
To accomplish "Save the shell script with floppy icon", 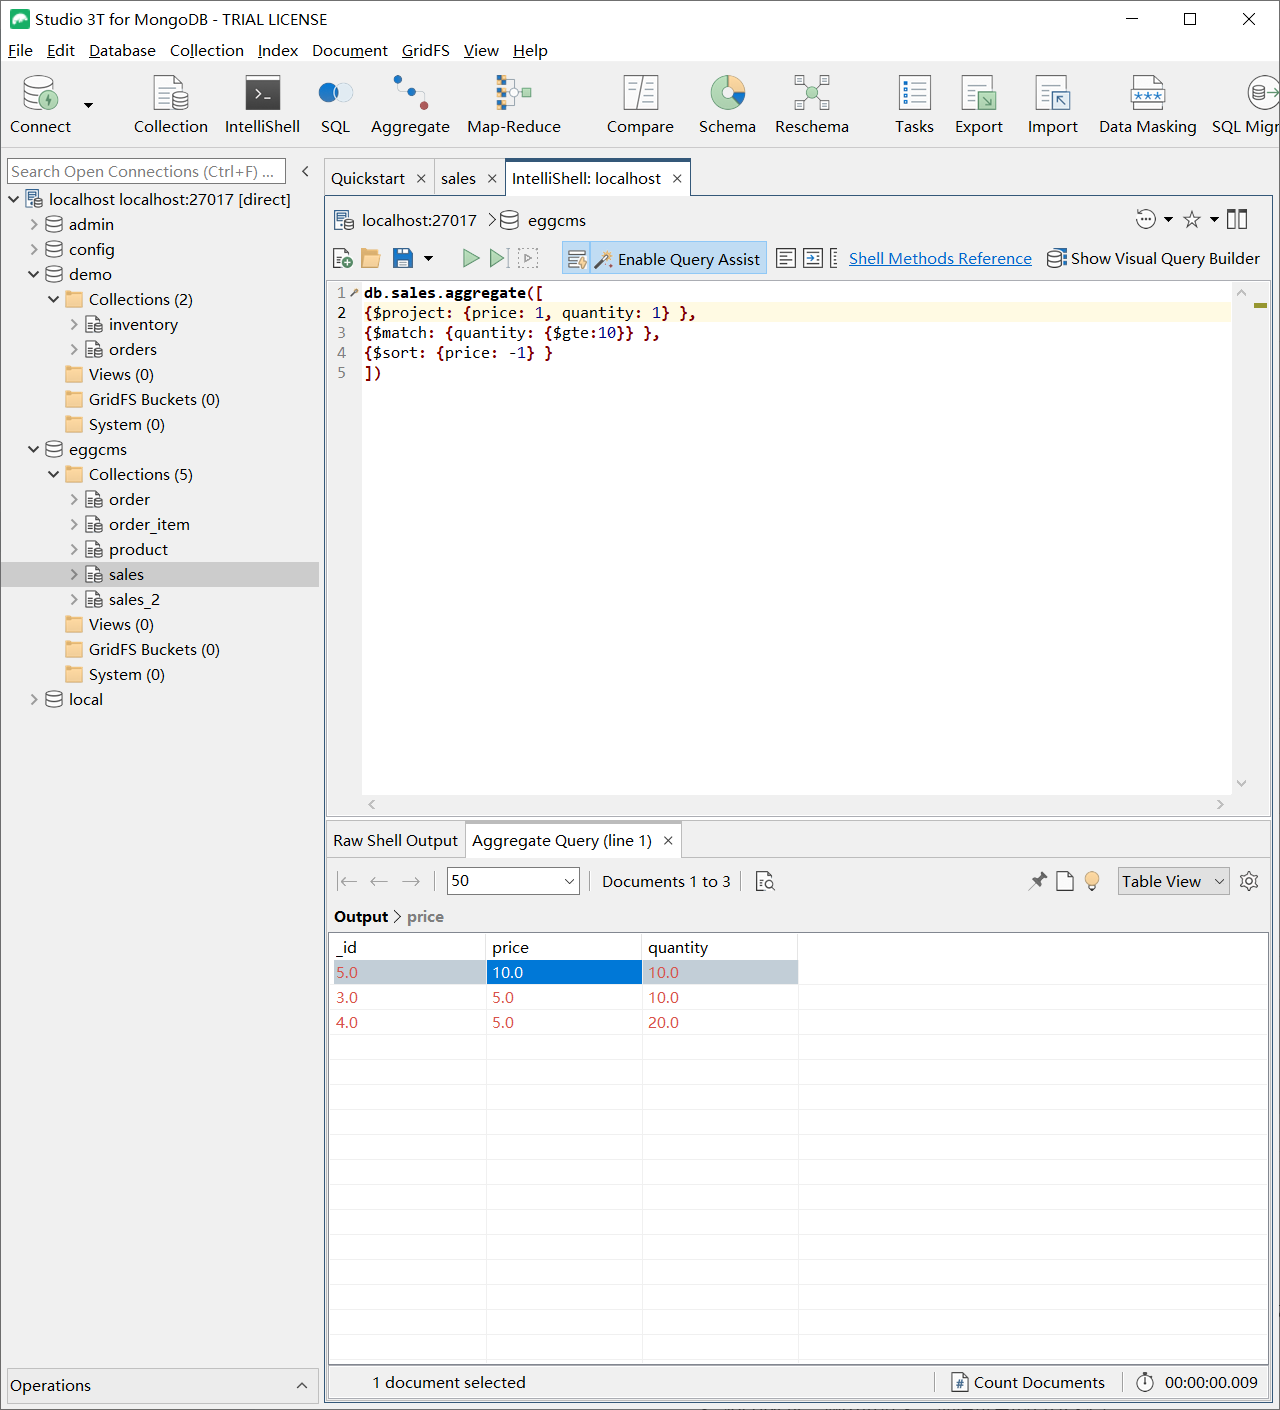I will pos(403,259).
